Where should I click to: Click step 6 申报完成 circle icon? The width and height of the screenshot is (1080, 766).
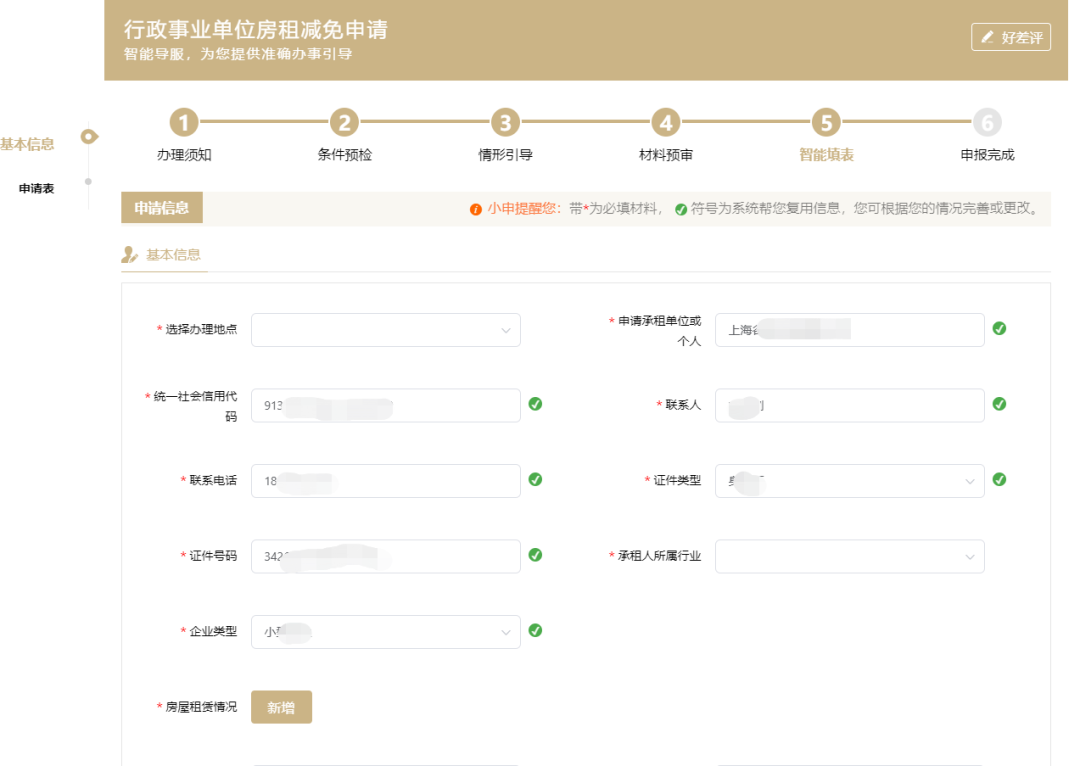click(x=987, y=123)
